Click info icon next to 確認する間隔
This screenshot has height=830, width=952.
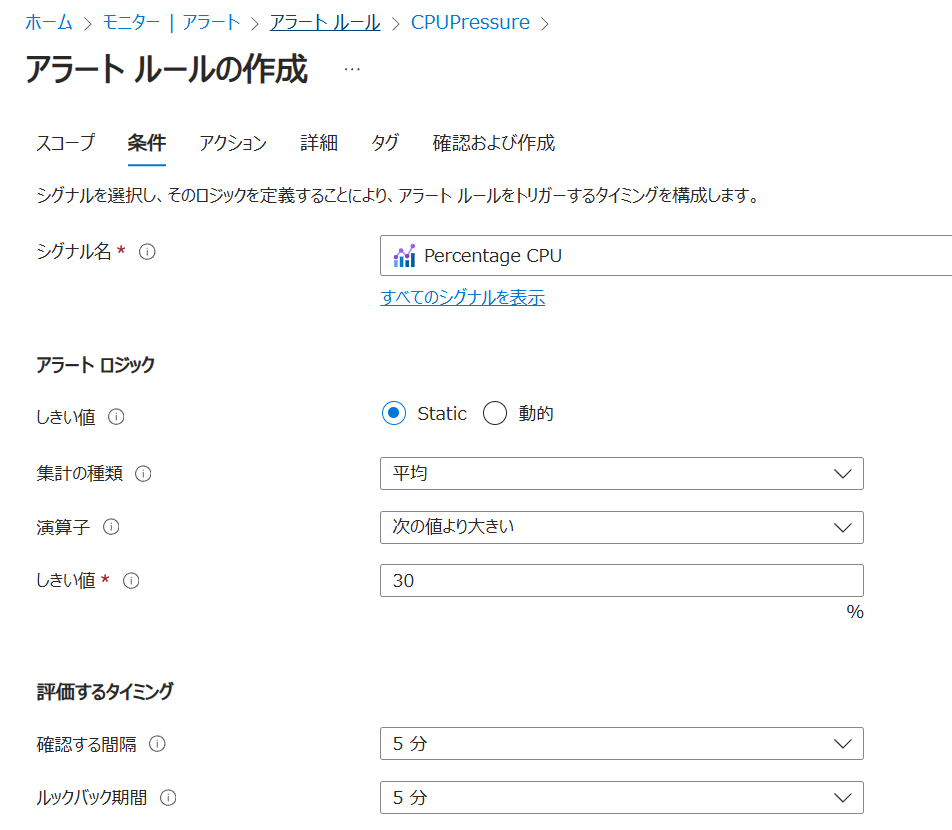coord(157,744)
